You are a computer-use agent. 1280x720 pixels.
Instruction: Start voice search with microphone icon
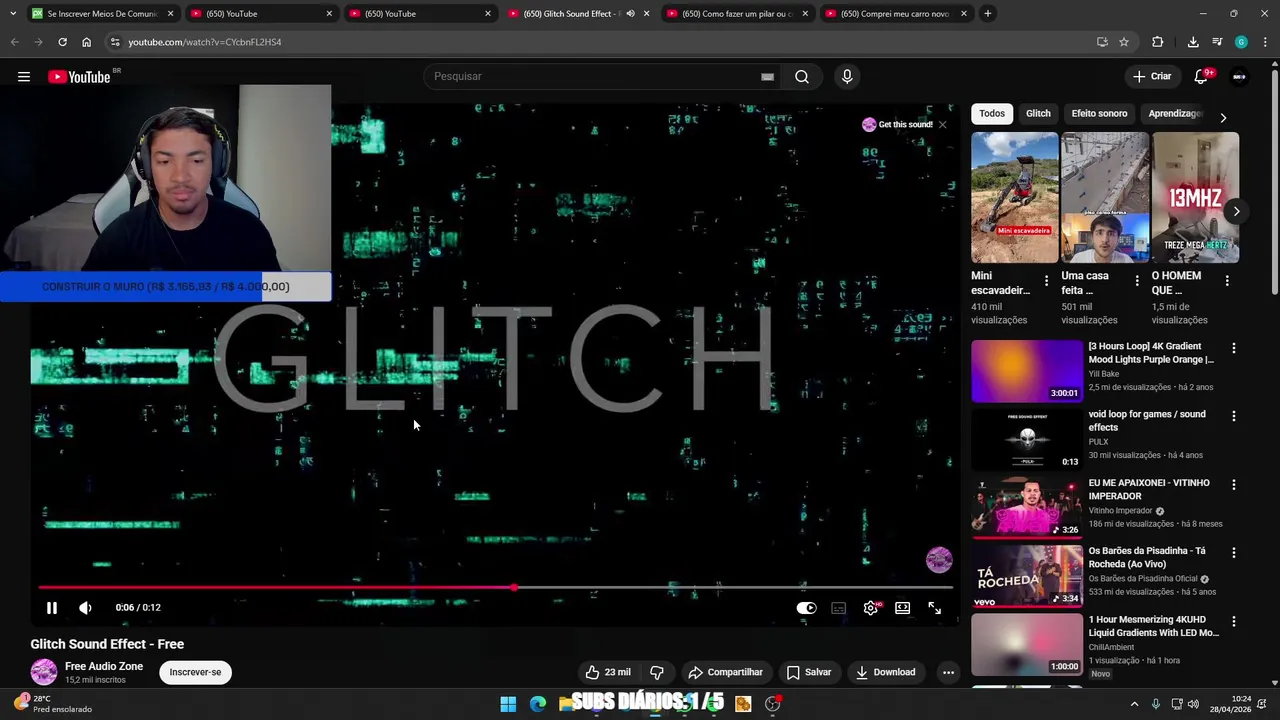pos(847,77)
